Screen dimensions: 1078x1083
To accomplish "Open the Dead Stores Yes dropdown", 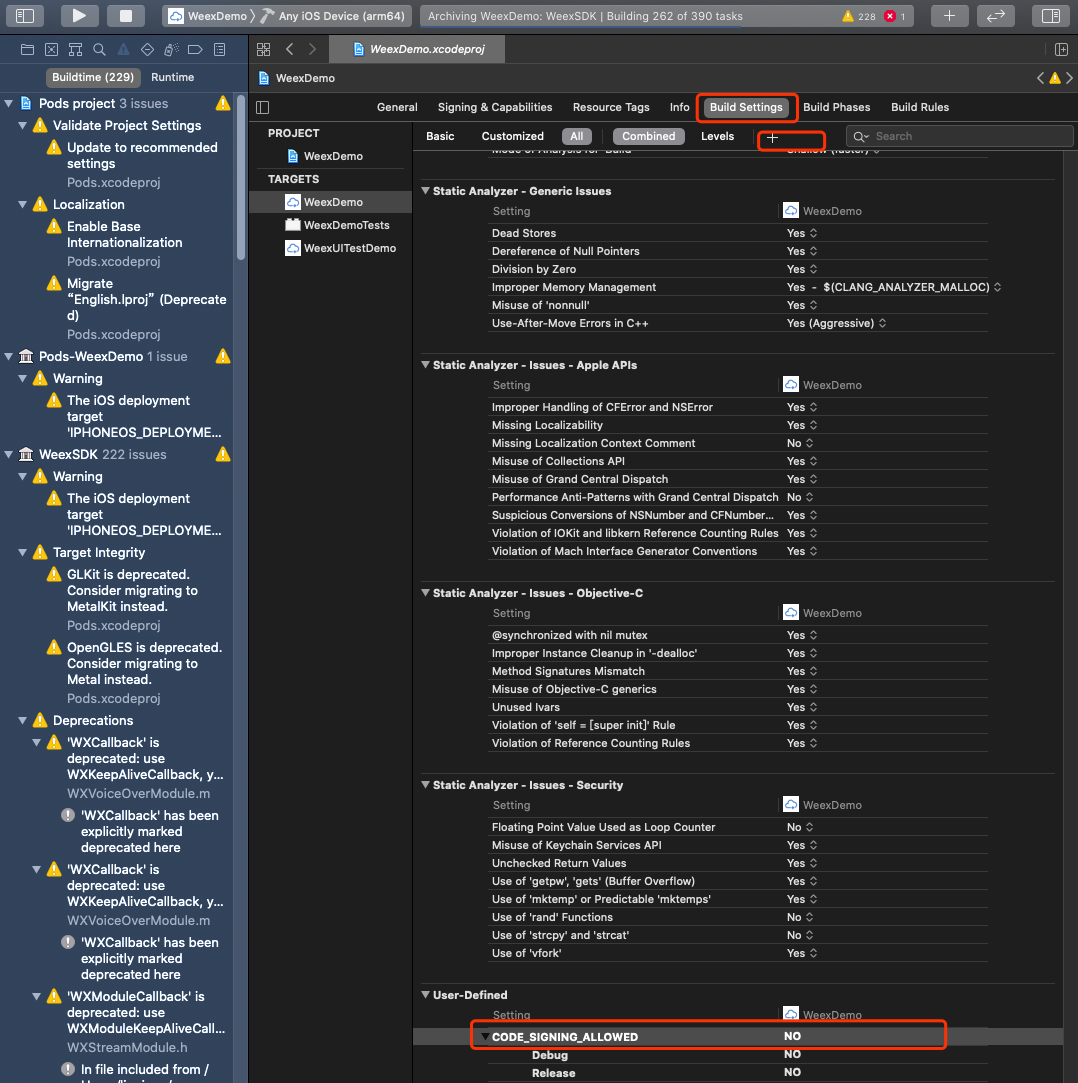I will click(x=802, y=233).
